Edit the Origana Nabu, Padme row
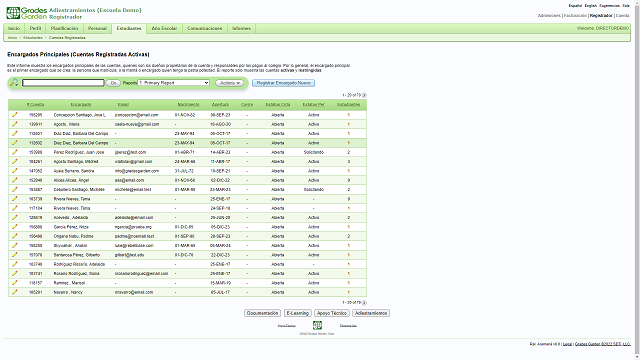 (x=15, y=236)
